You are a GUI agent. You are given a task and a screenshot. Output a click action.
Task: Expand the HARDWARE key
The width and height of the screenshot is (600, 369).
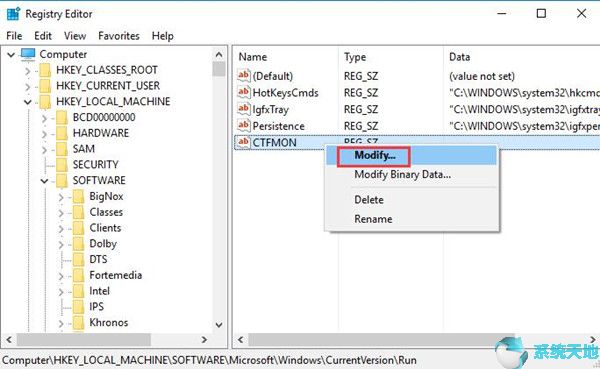click(44, 133)
